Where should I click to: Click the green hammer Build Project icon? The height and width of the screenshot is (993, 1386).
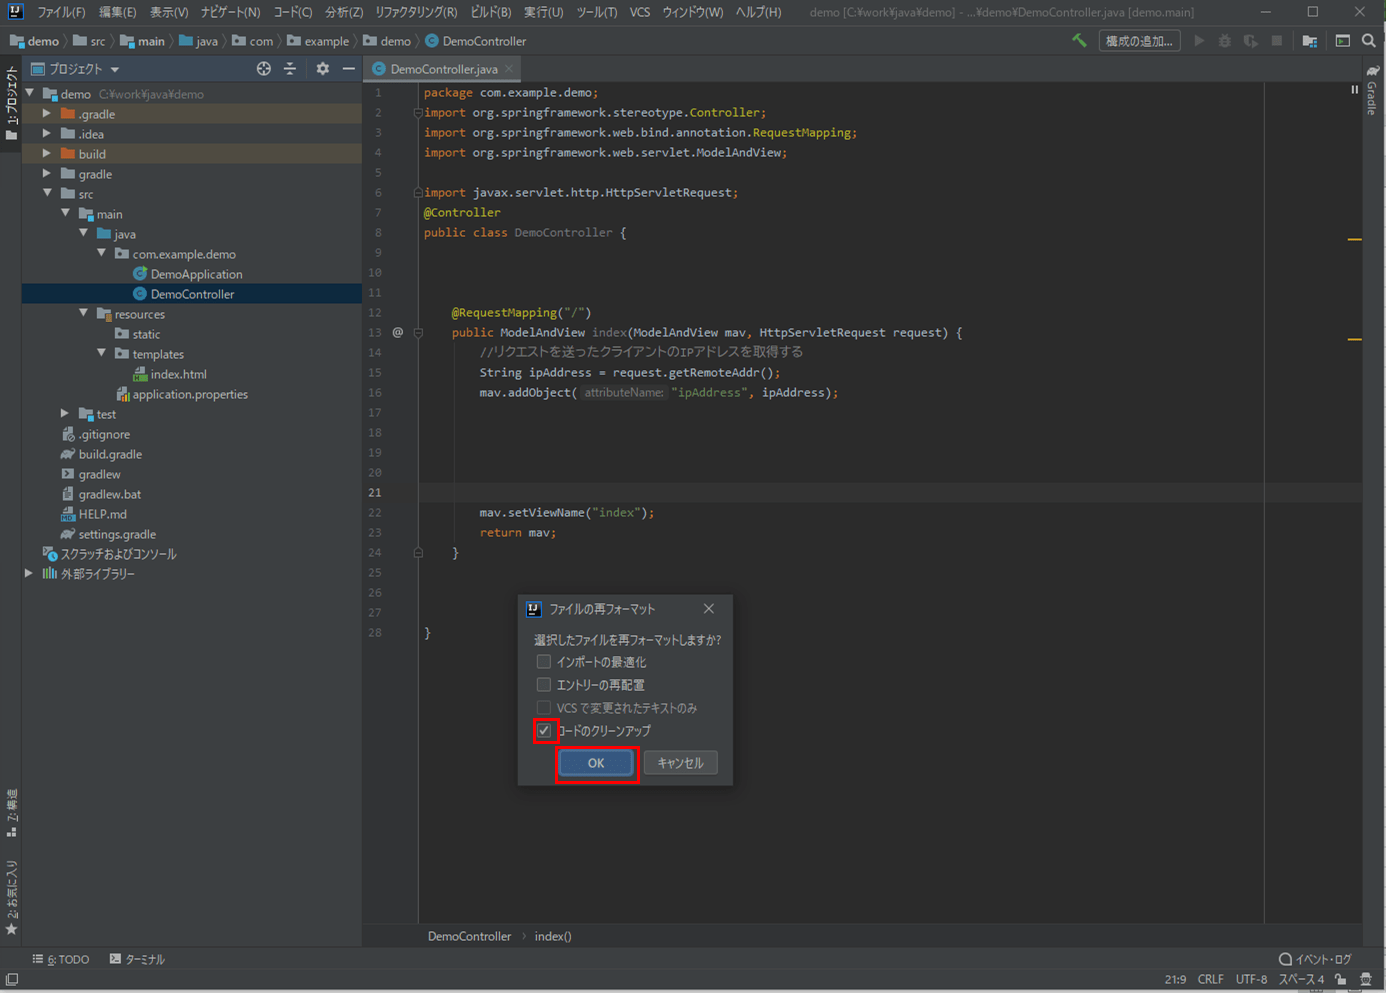pyautogui.click(x=1079, y=41)
